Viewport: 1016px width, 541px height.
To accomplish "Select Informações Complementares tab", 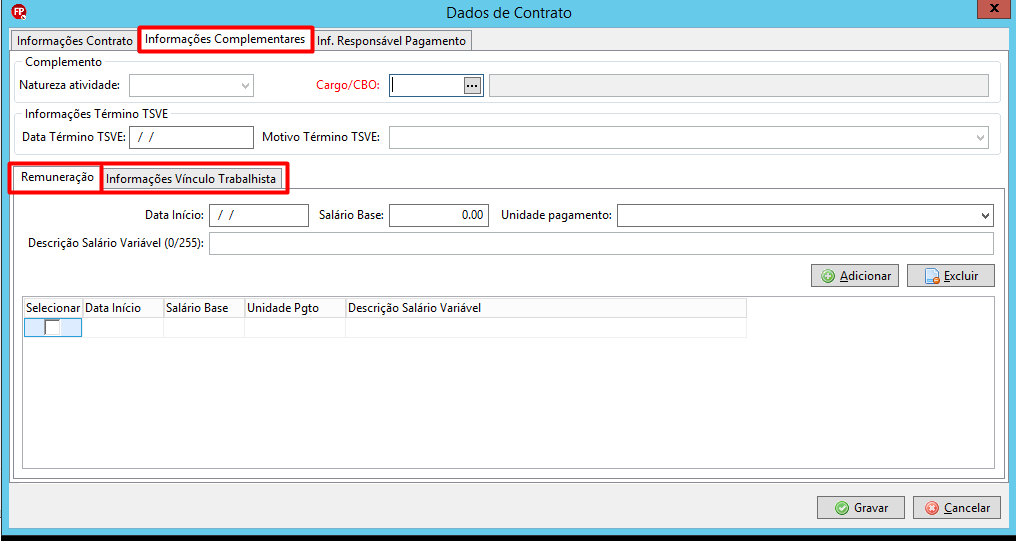I will coord(225,39).
